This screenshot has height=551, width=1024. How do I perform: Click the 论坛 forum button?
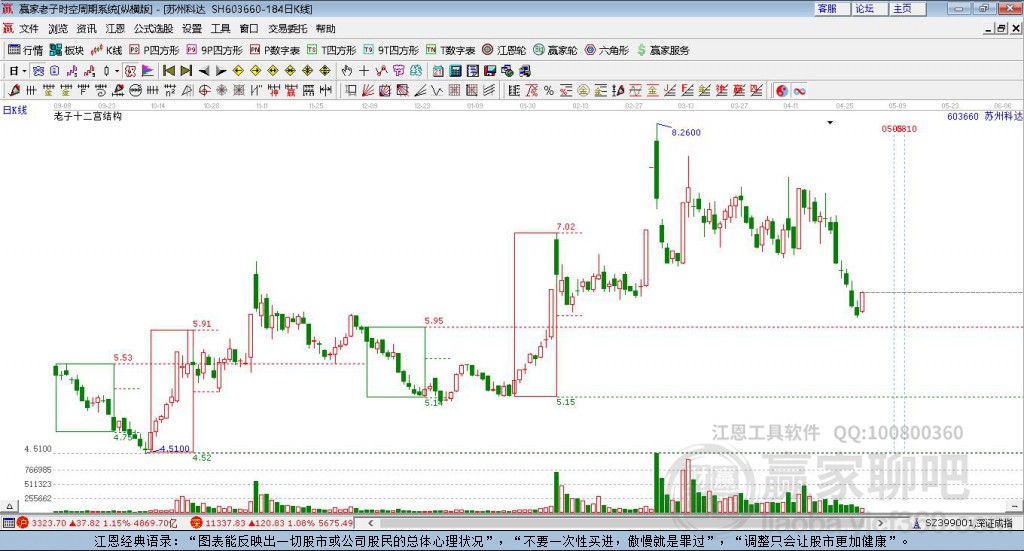tap(869, 8)
